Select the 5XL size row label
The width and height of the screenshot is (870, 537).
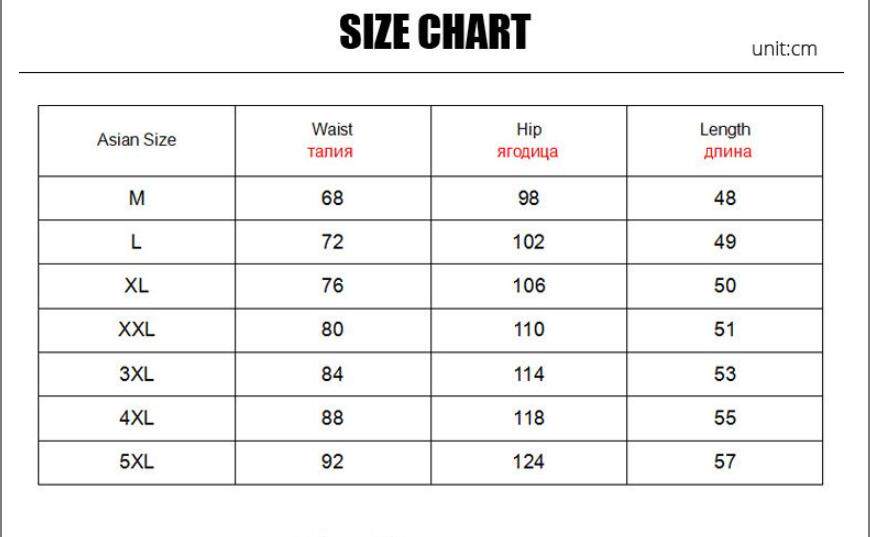[x=136, y=462]
